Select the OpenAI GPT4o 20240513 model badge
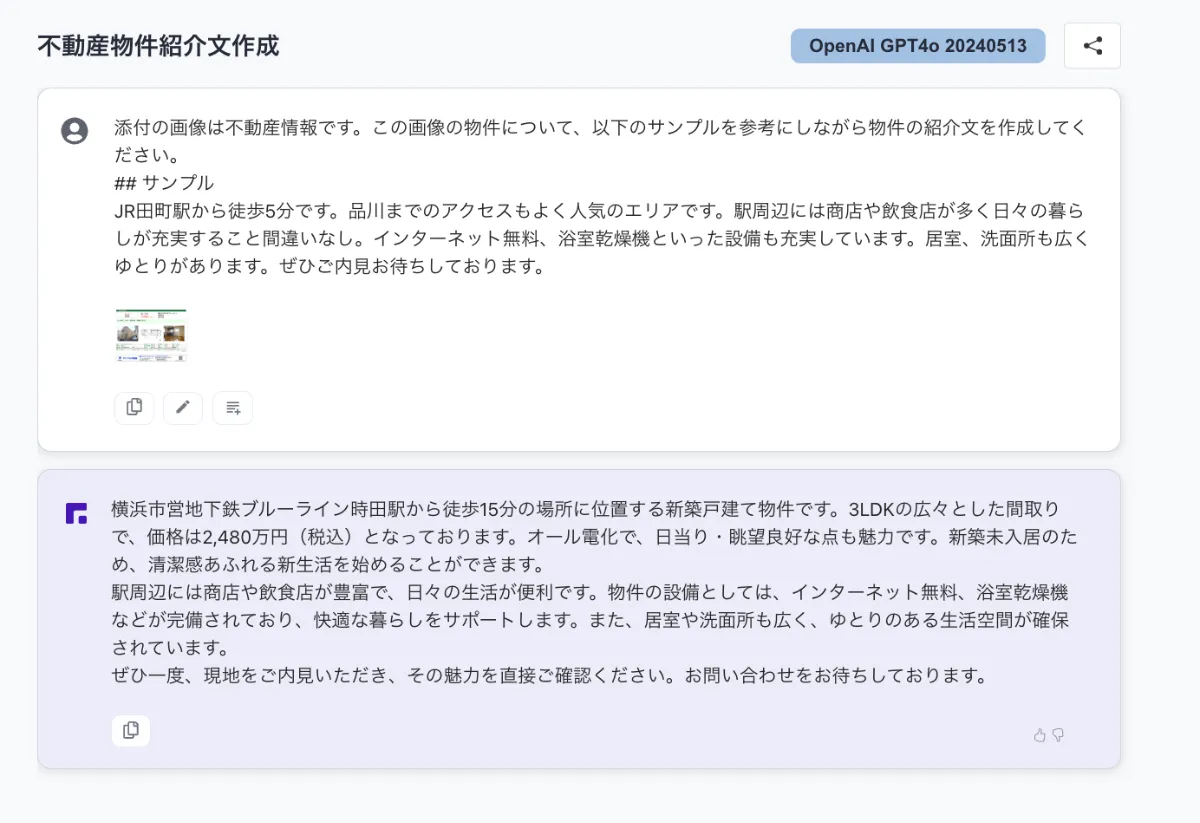This screenshot has height=823, width=1200. [x=918, y=46]
